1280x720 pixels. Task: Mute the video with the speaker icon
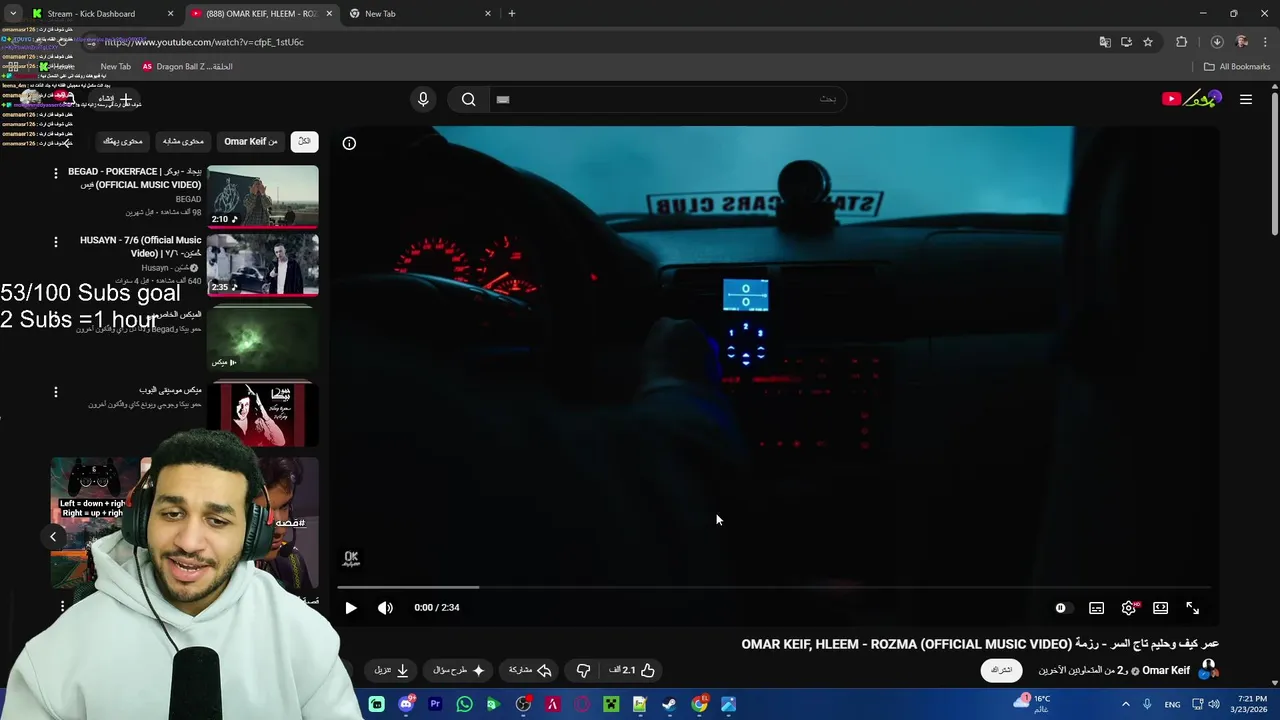point(385,608)
